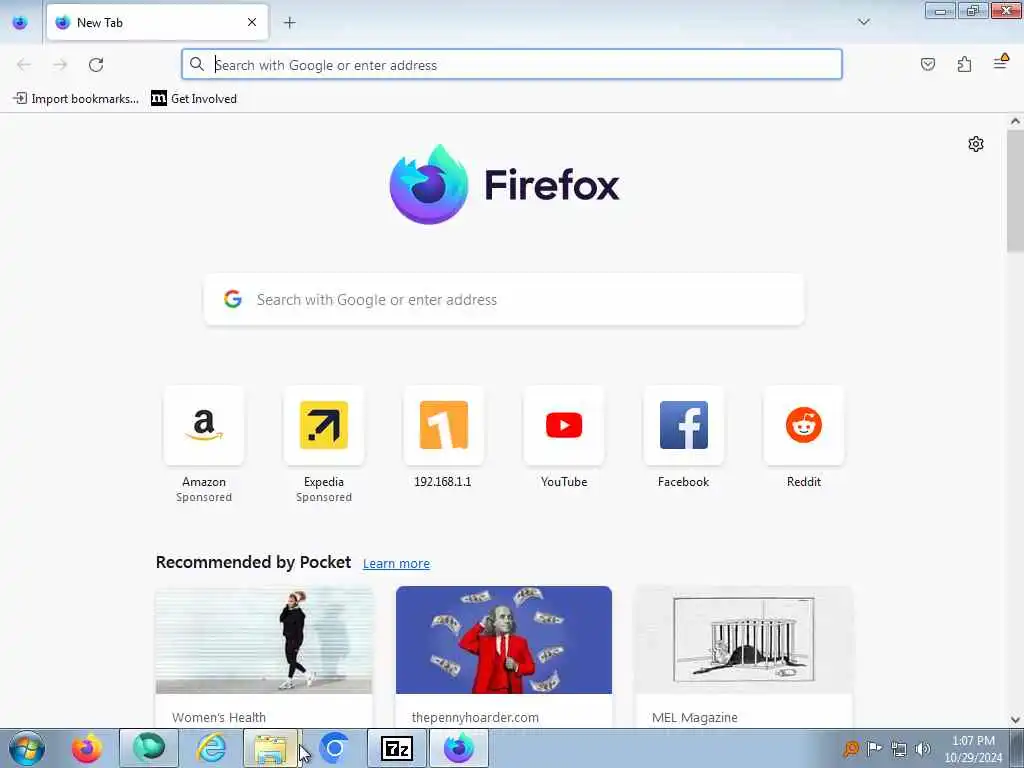
Task: Open Save to Pocket toolbar icon
Action: click(927, 64)
